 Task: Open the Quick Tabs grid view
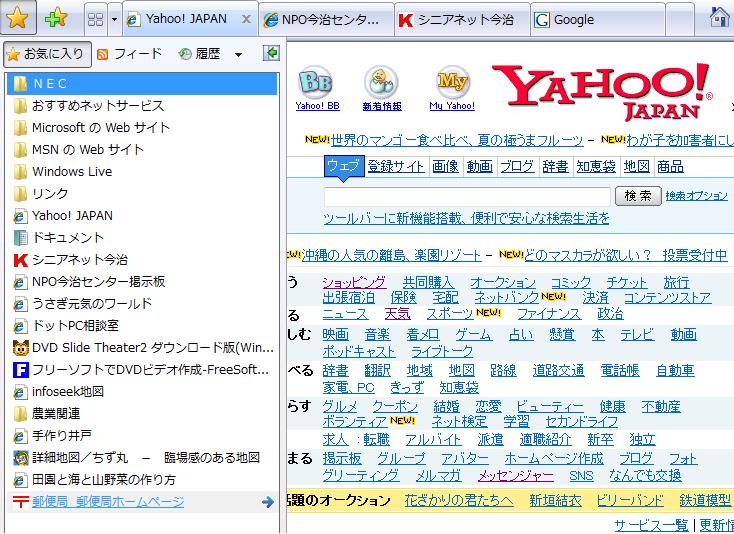pyautogui.click(x=96, y=19)
